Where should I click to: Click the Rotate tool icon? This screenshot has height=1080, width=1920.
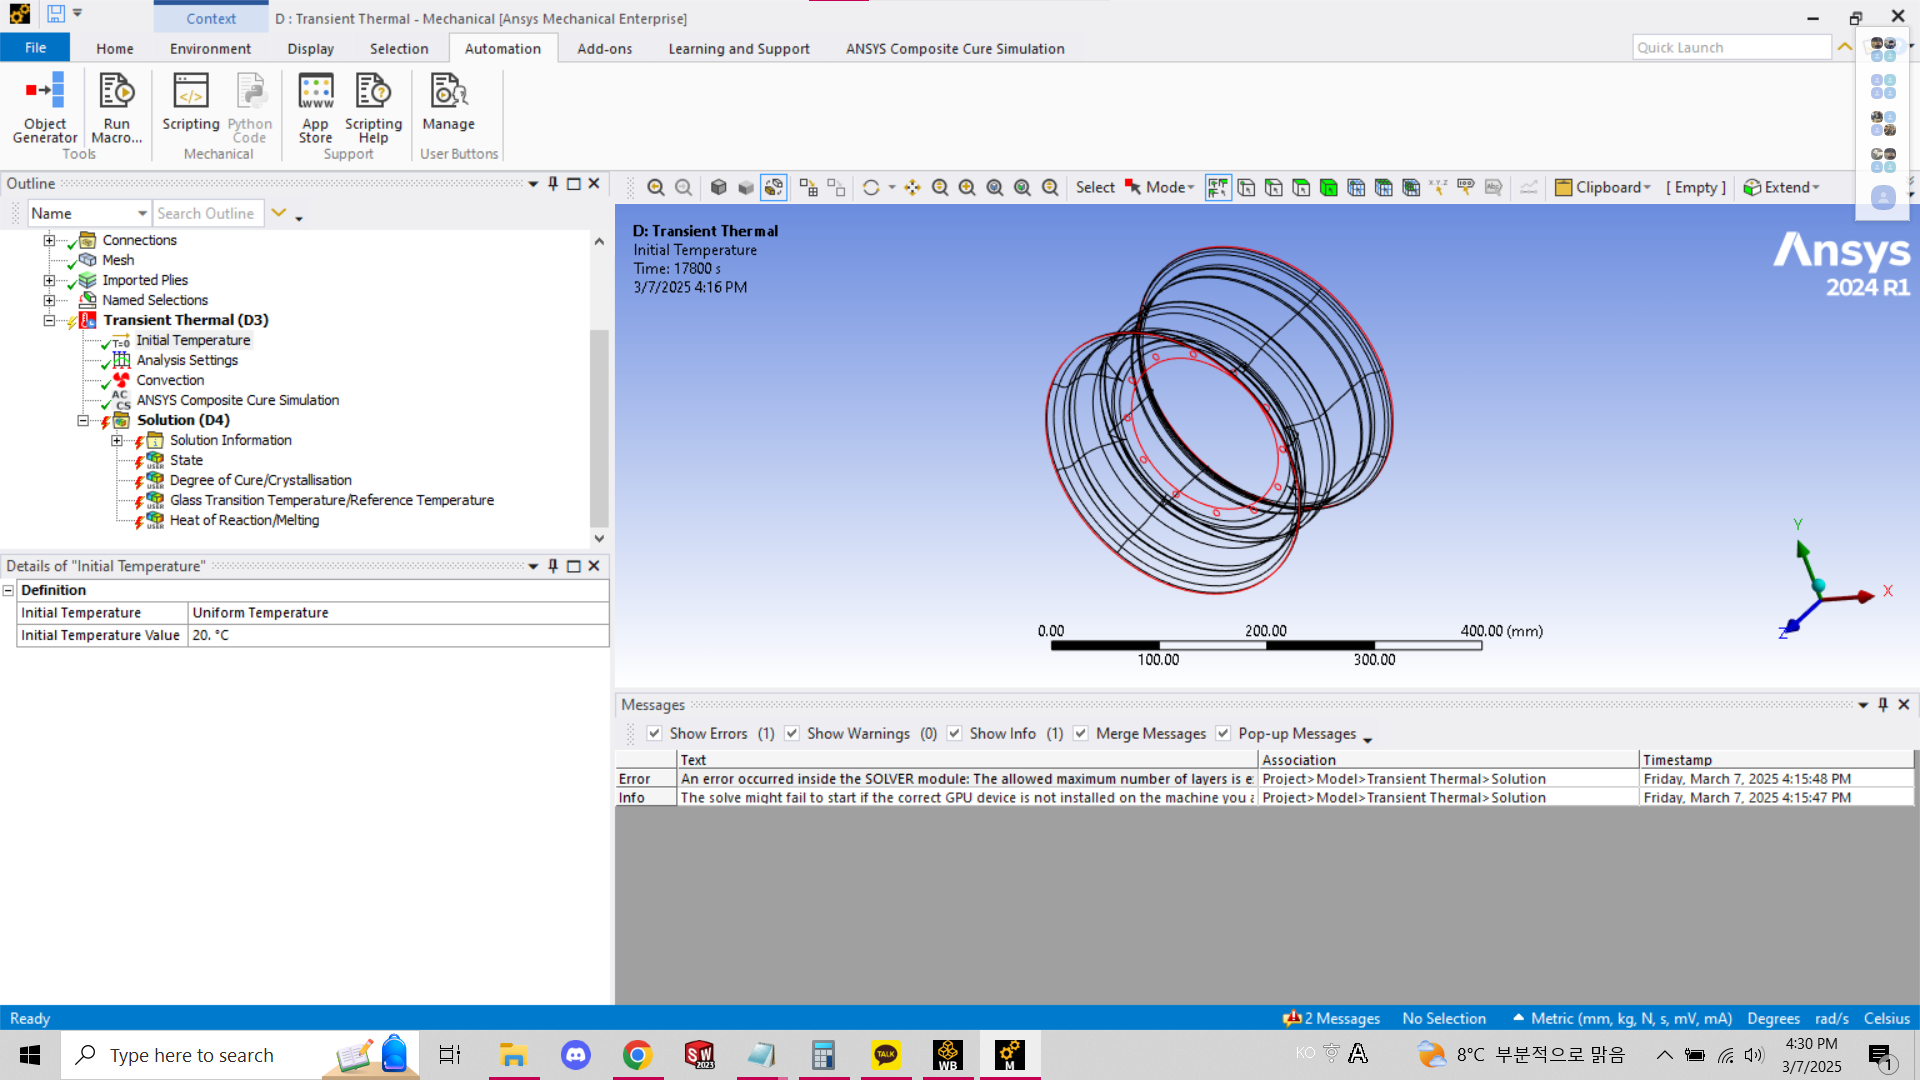click(870, 187)
